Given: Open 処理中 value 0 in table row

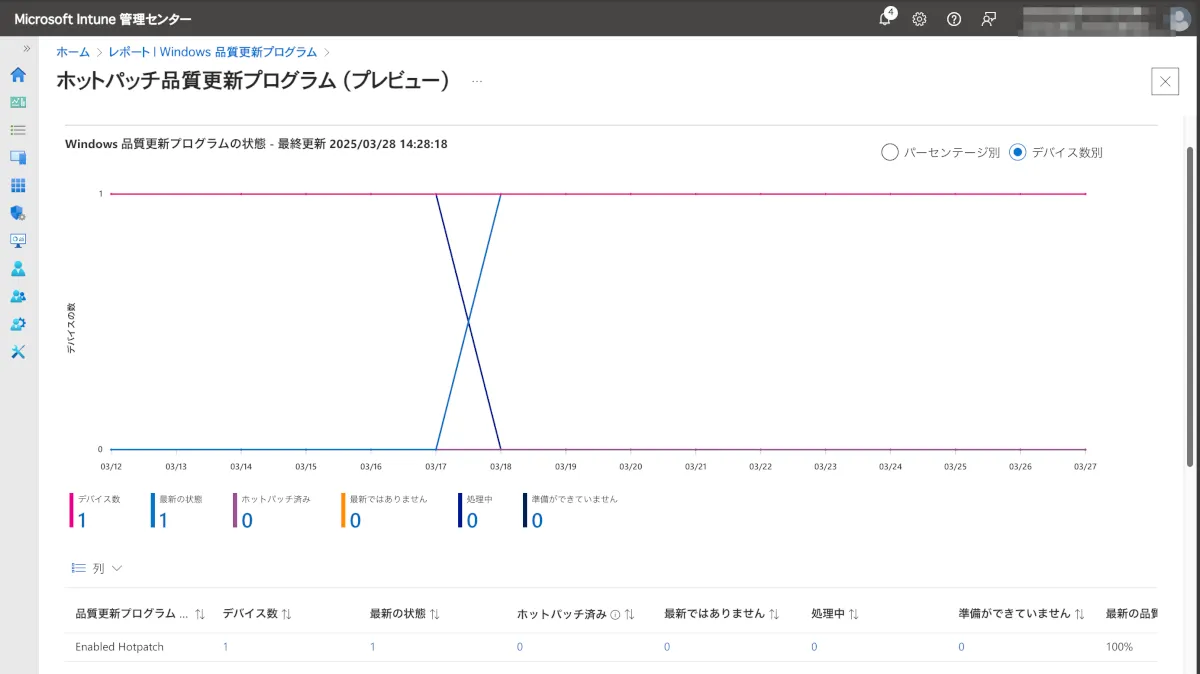Looking at the screenshot, I should [x=814, y=647].
